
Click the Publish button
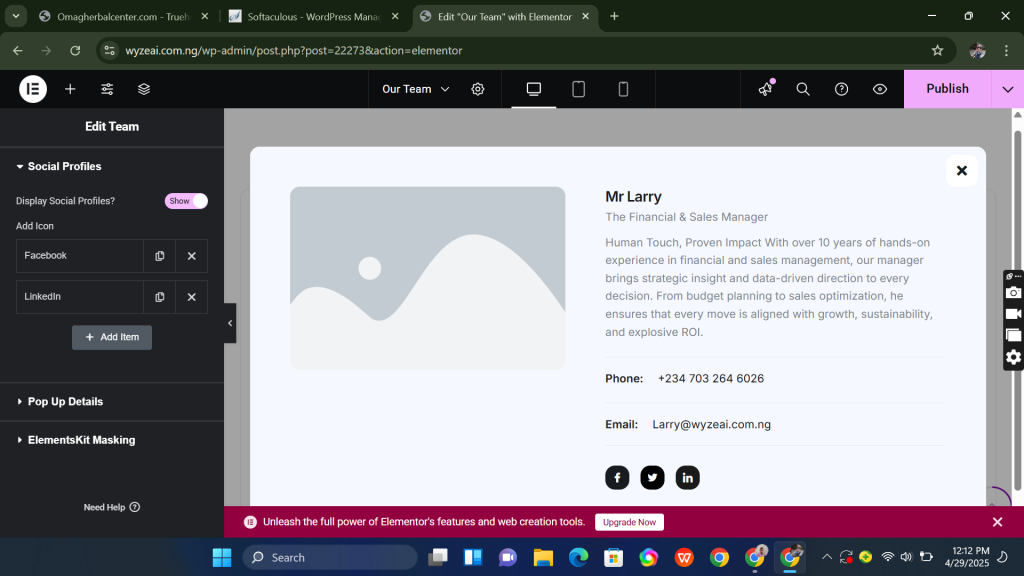pyautogui.click(x=947, y=89)
